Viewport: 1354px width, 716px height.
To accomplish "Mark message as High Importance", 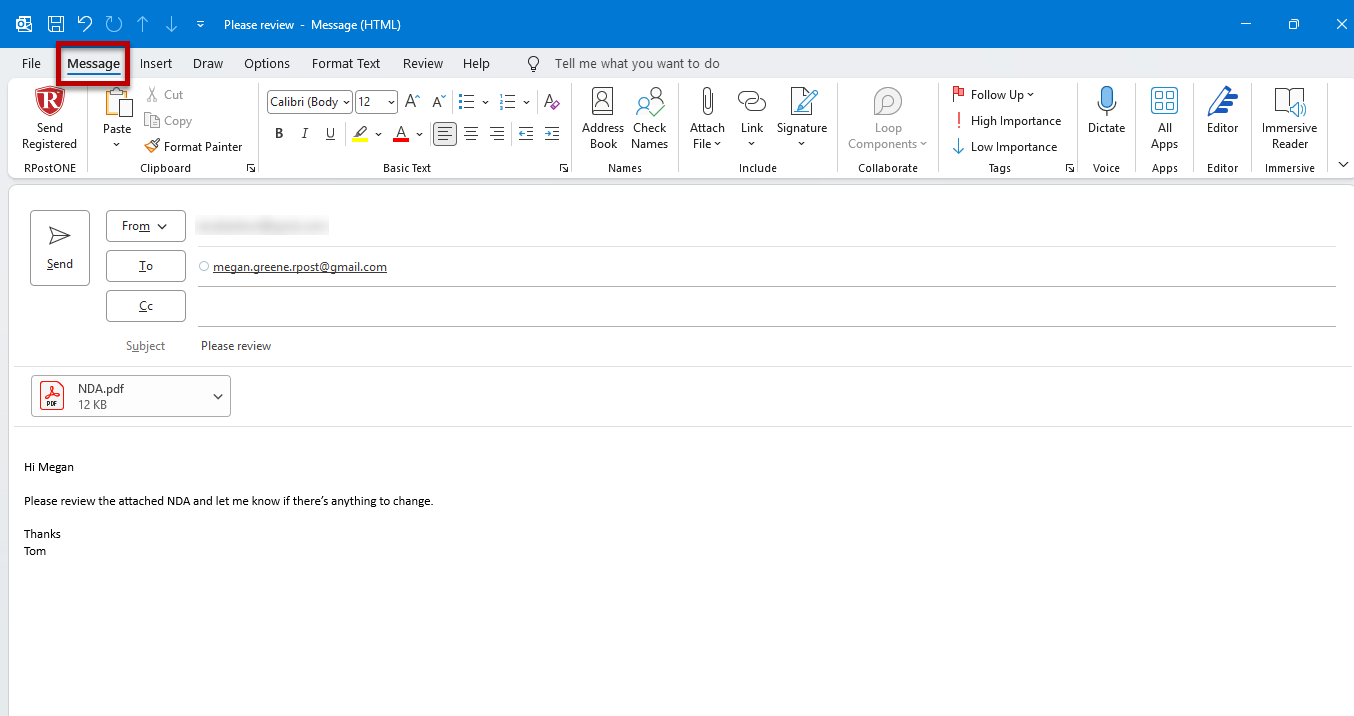I will 1006,120.
